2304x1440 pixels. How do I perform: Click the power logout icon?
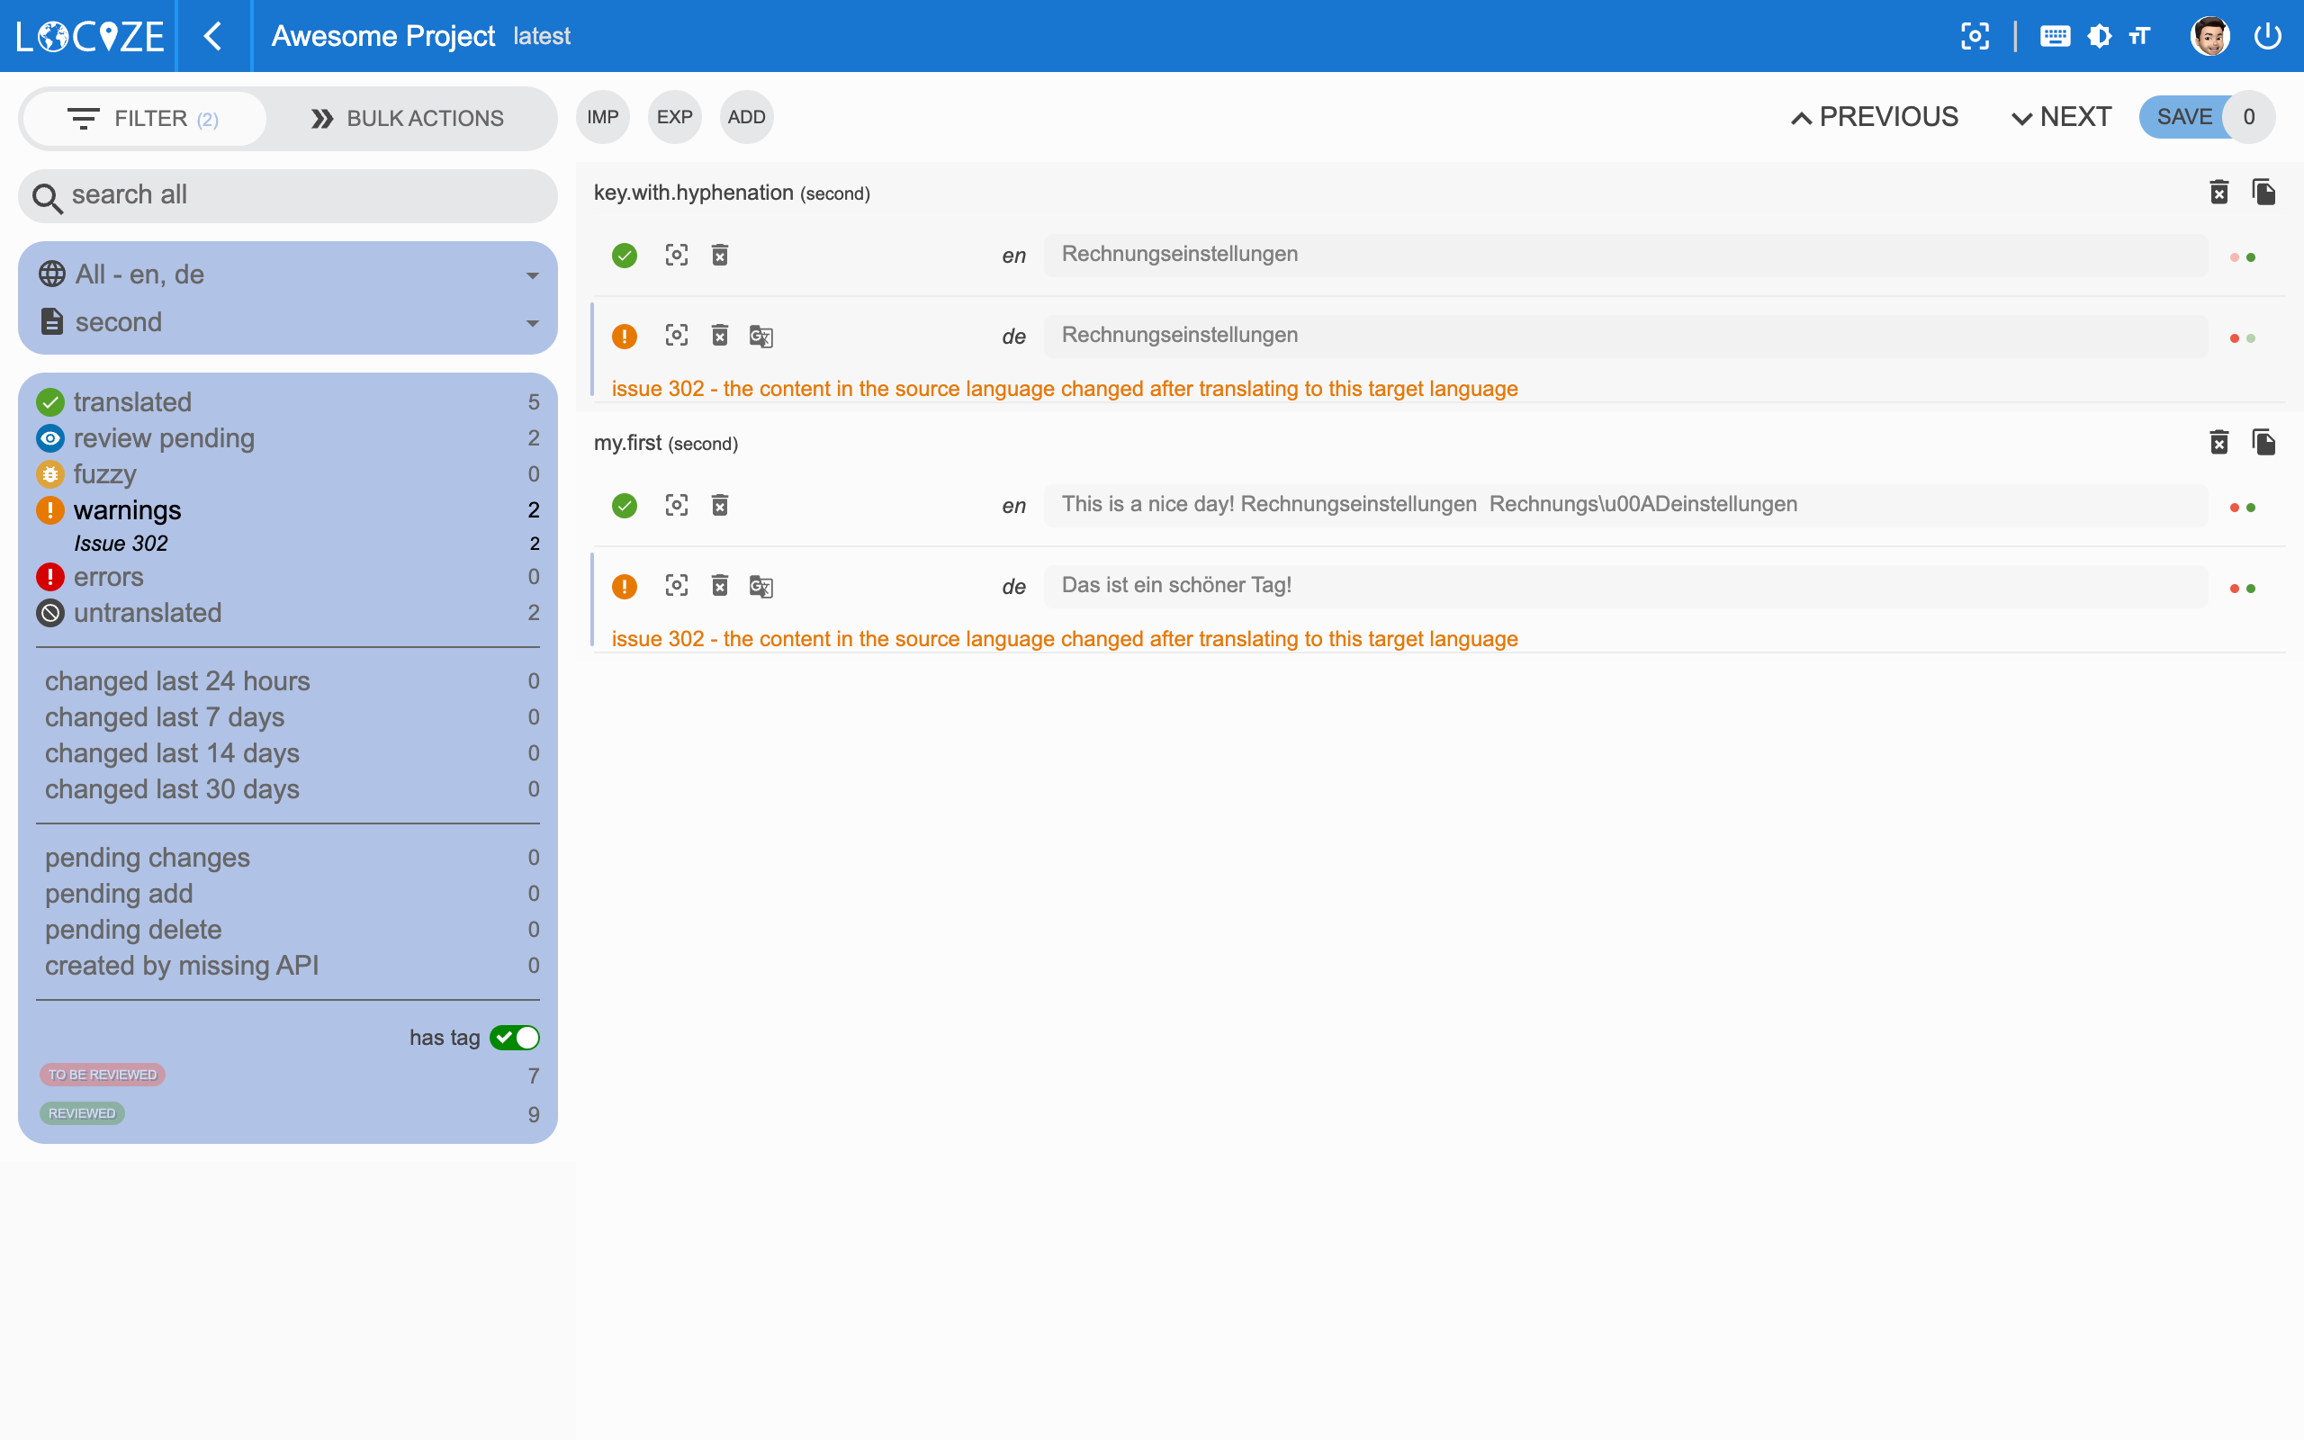tap(2267, 36)
